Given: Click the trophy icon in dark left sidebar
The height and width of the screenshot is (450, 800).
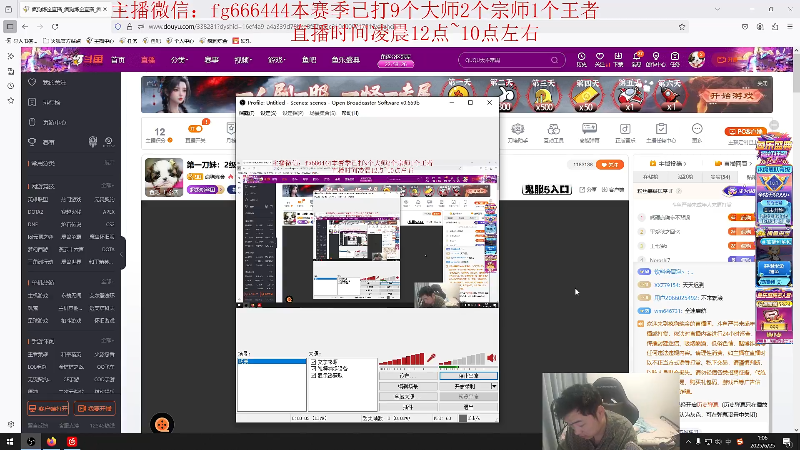Looking at the screenshot, I should point(32,142).
